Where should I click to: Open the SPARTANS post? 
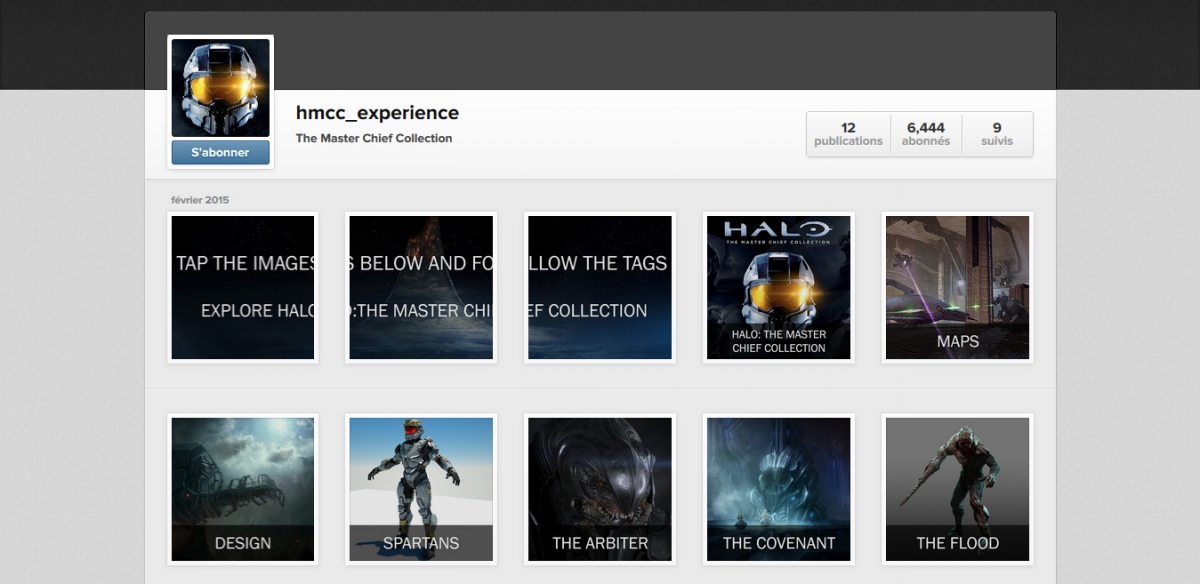(421, 489)
